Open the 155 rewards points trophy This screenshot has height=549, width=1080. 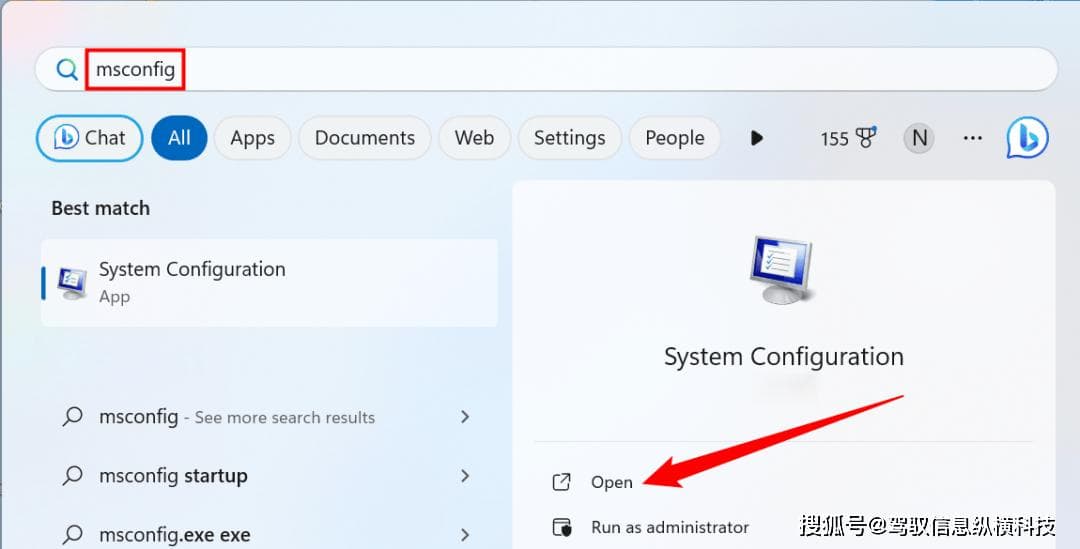(x=848, y=138)
